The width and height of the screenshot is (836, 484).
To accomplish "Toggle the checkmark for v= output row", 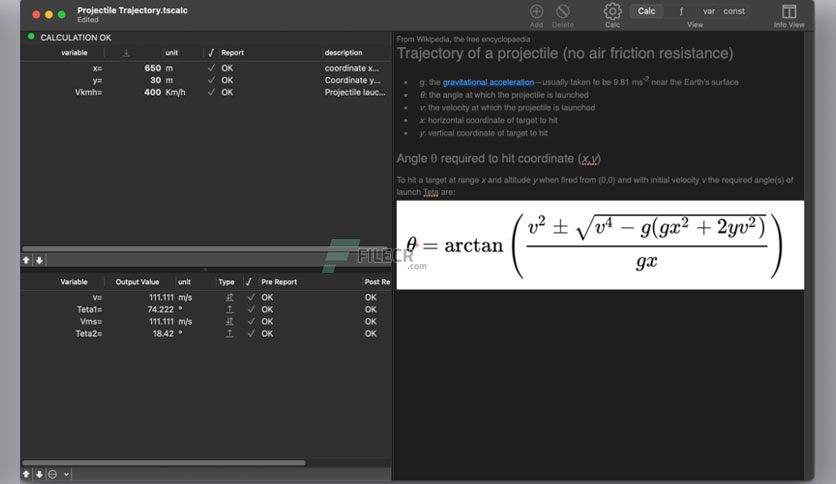I will 251,297.
